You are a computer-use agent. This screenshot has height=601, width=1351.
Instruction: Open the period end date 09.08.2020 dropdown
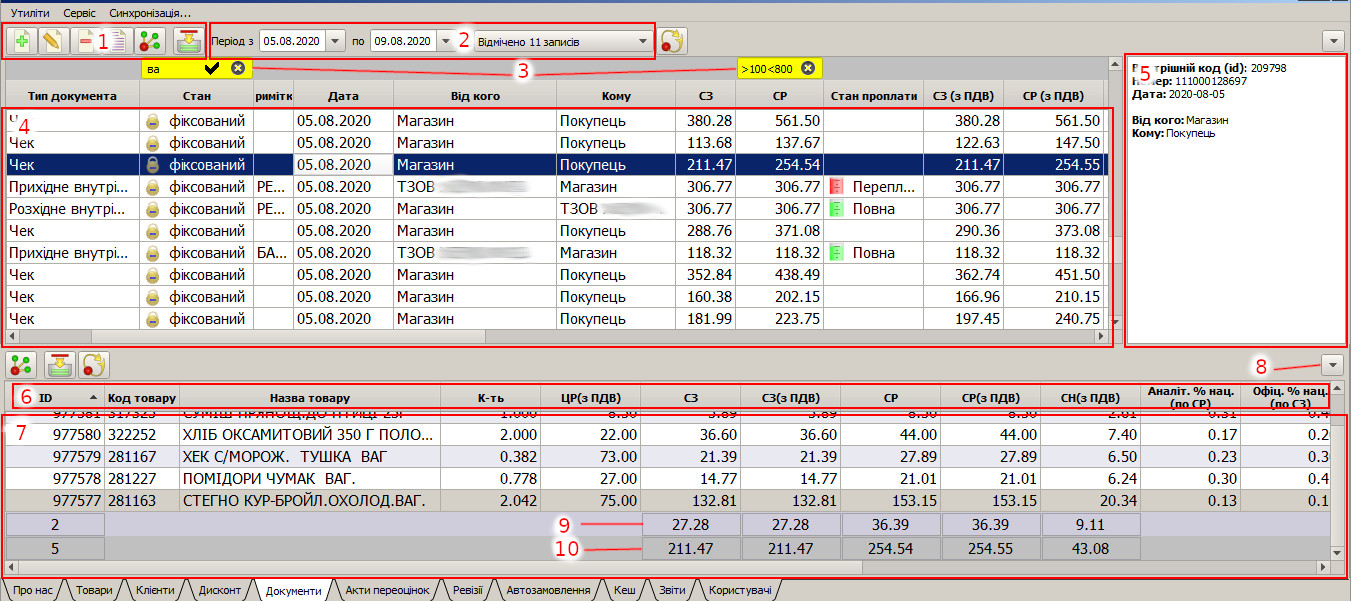tap(446, 41)
